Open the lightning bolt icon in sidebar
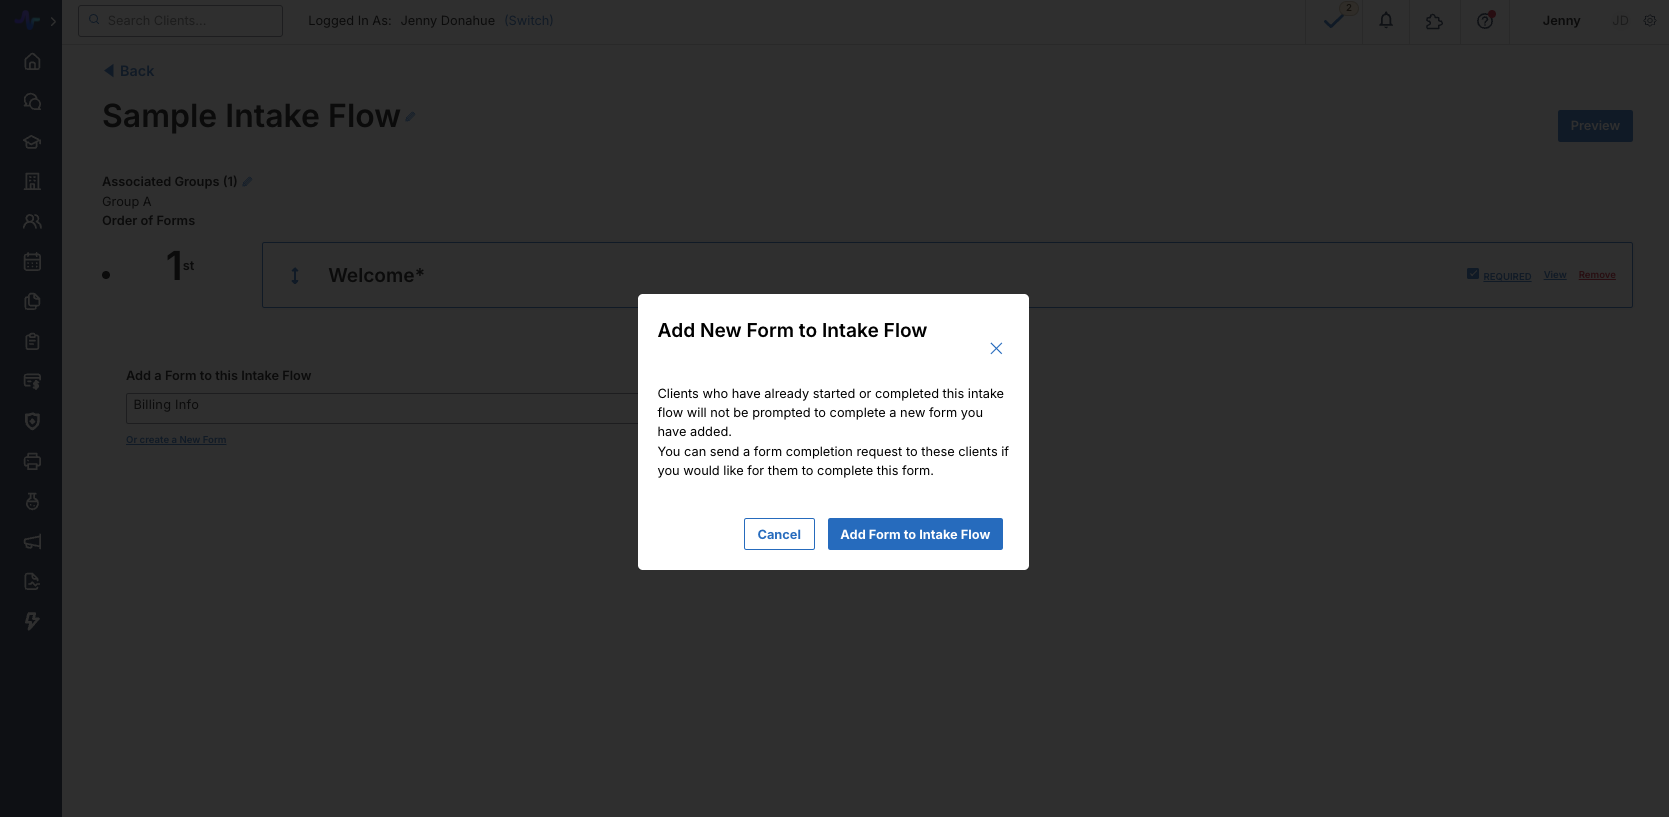 pyautogui.click(x=32, y=622)
